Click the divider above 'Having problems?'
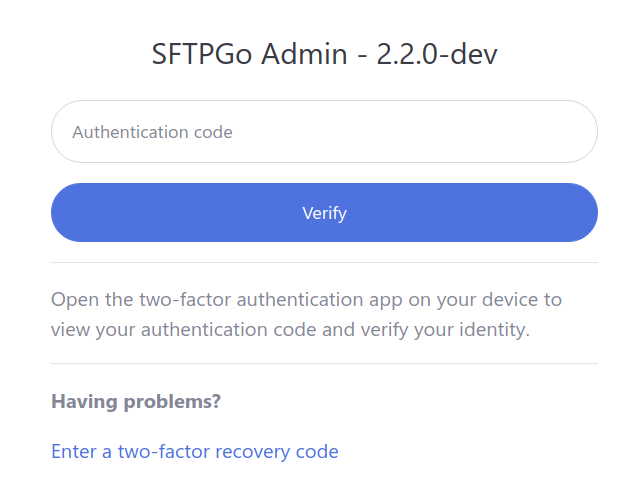This screenshot has width=631, height=494. (324, 363)
